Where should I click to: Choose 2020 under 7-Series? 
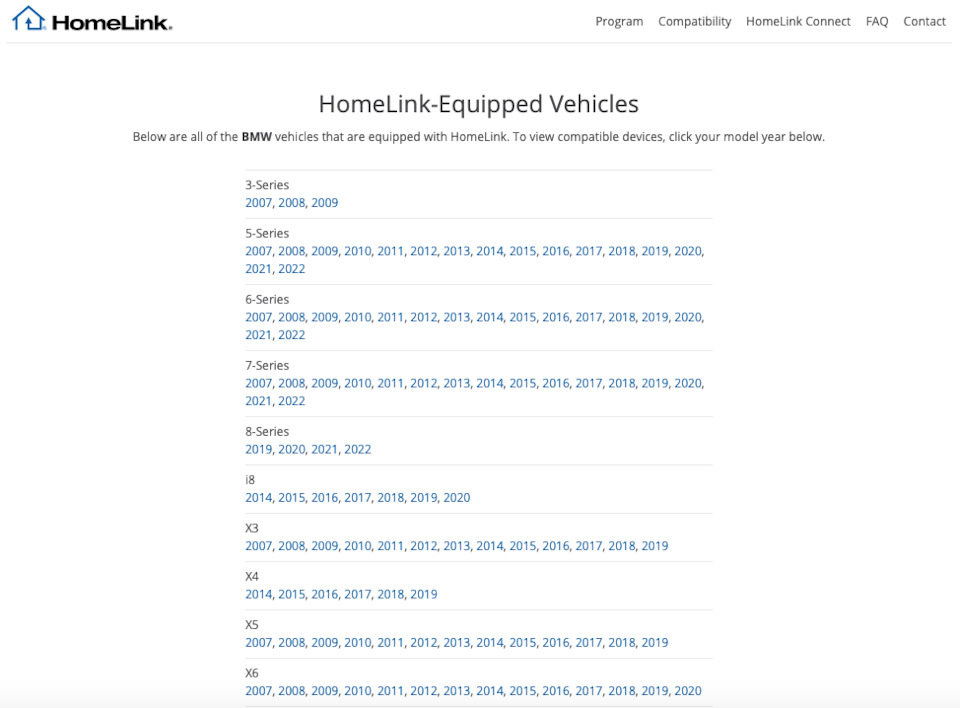(x=687, y=383)
